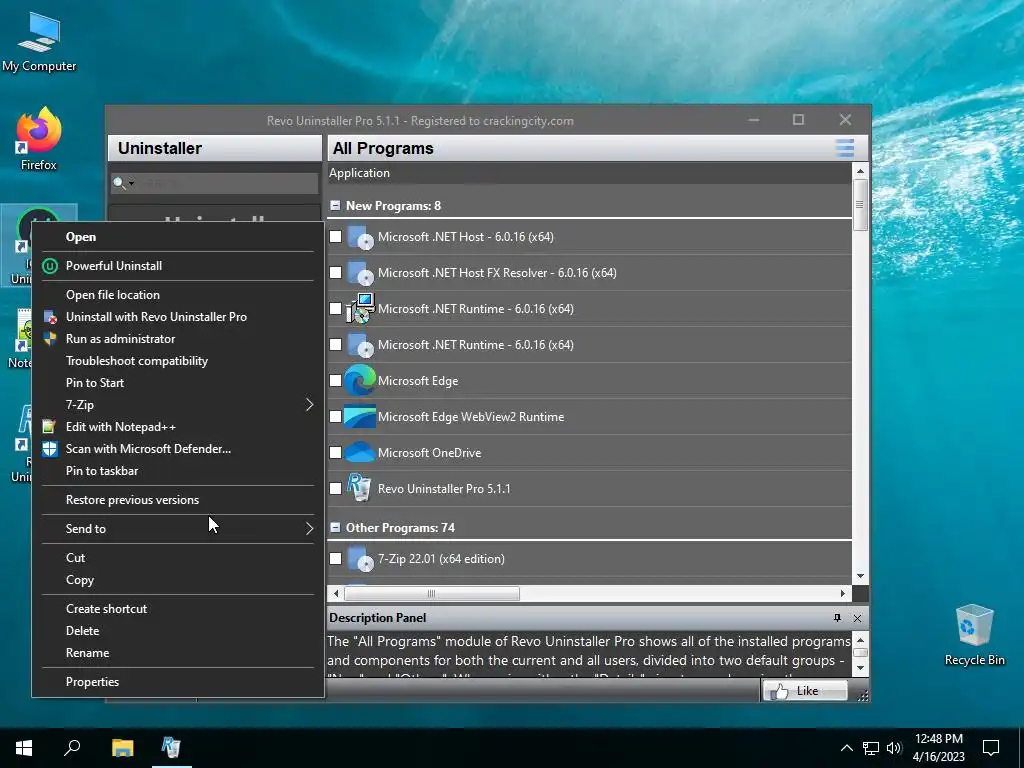1024x768 pixels.
Task: Open taskbar search magnifier
Action: click(x=72, y=748)
